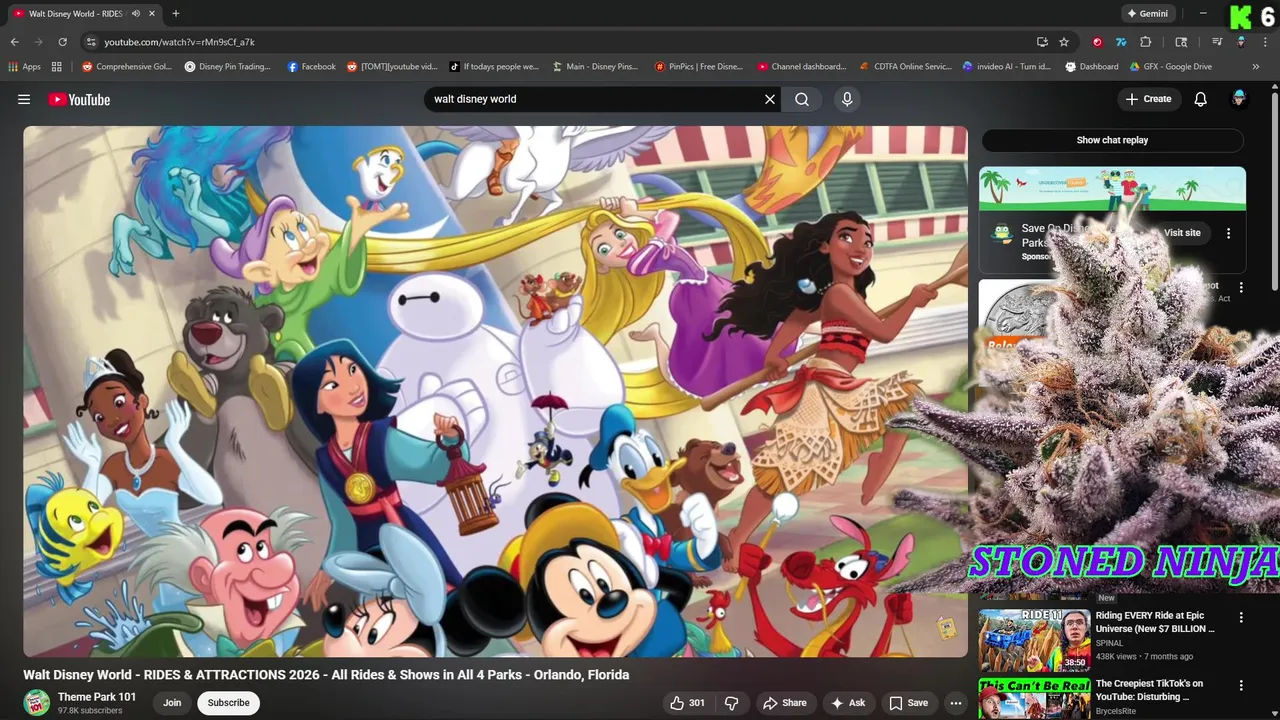Open The Creepiest TikTok's video thumbnail
Image resolution: width=1280 pixels, height=720 pixels.
click(1034, 699)
